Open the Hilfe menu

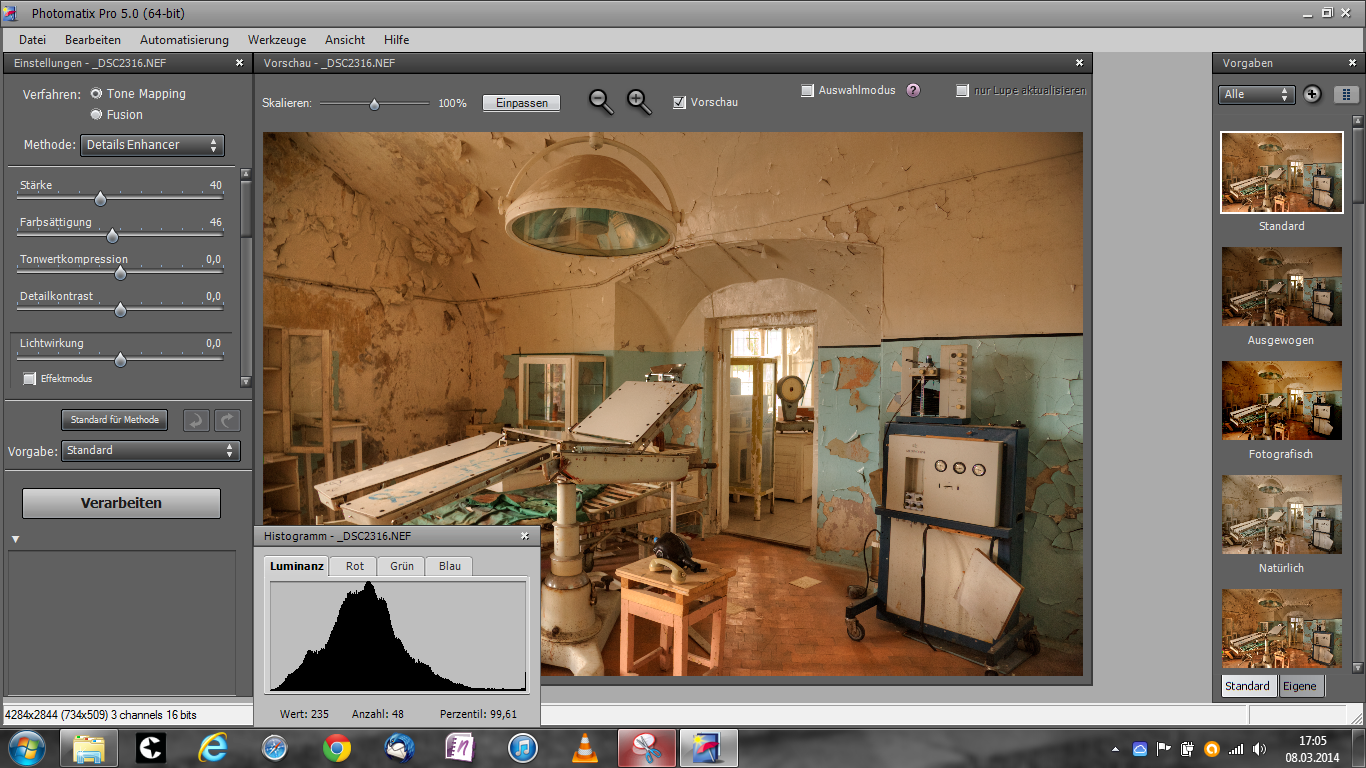(397, 40)
